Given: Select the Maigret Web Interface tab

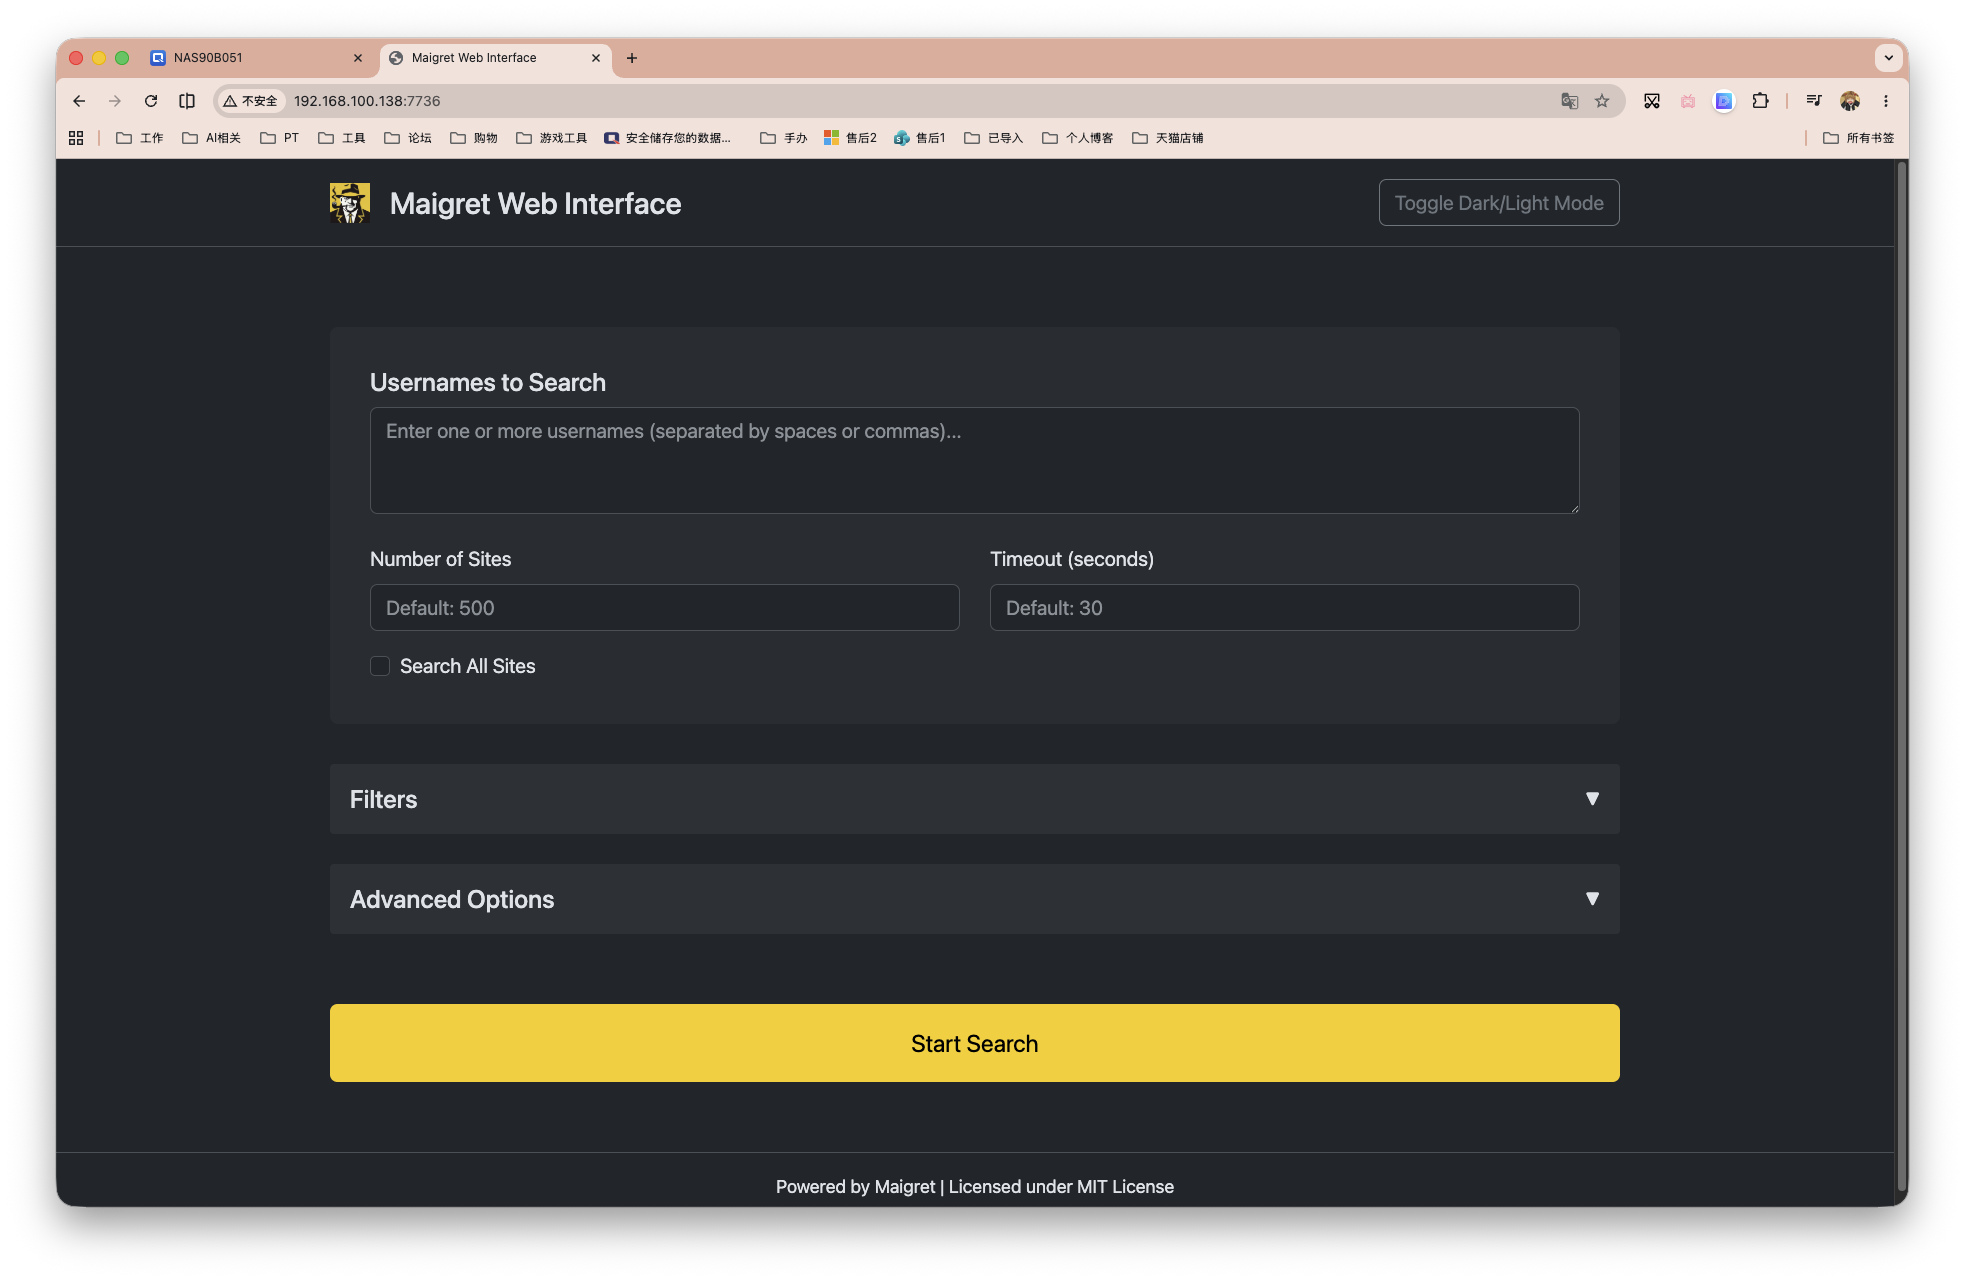Looking at the screenshot, I should point(495,58).
